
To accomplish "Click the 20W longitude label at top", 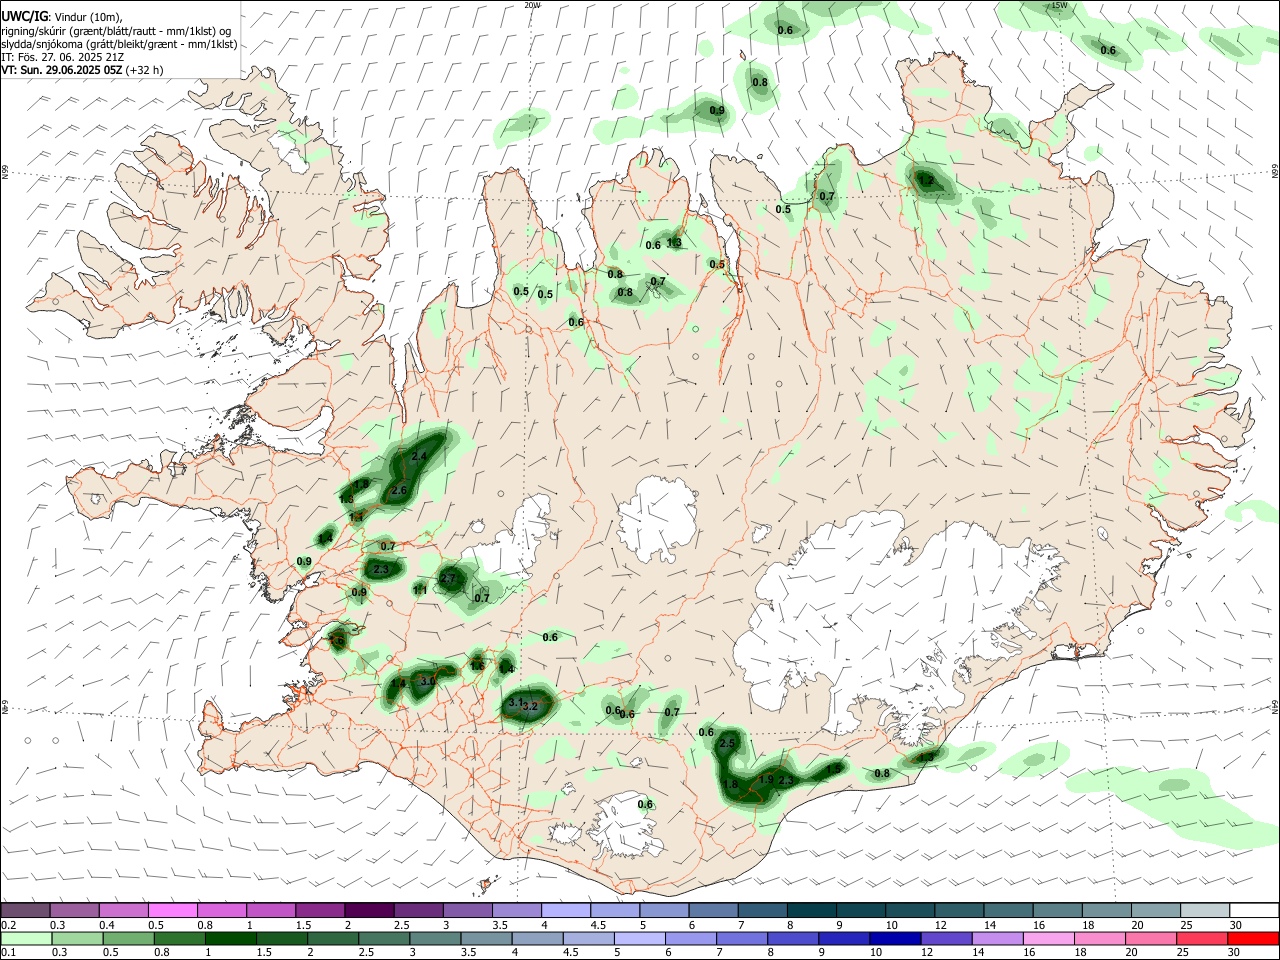I will coord(532,5).
